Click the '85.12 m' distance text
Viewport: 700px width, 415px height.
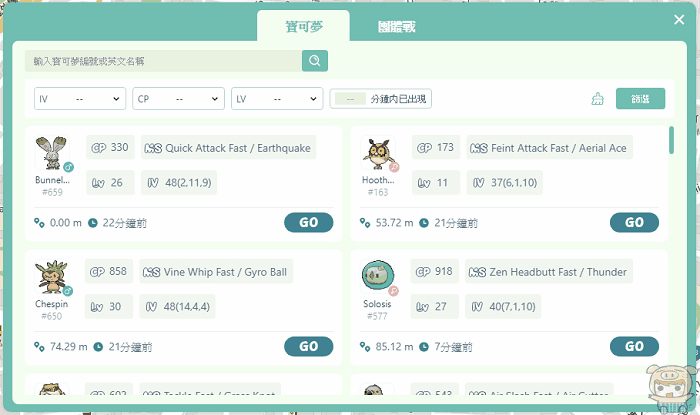pos(394,347)
